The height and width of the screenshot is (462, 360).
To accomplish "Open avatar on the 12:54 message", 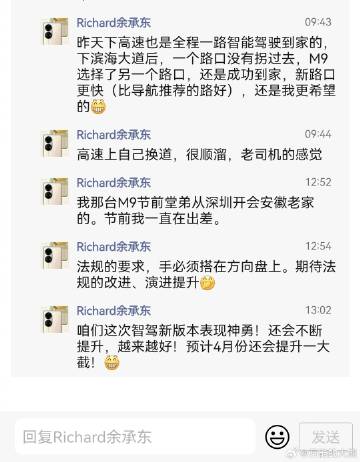I will pyautogui.click(x=55, y=256).
